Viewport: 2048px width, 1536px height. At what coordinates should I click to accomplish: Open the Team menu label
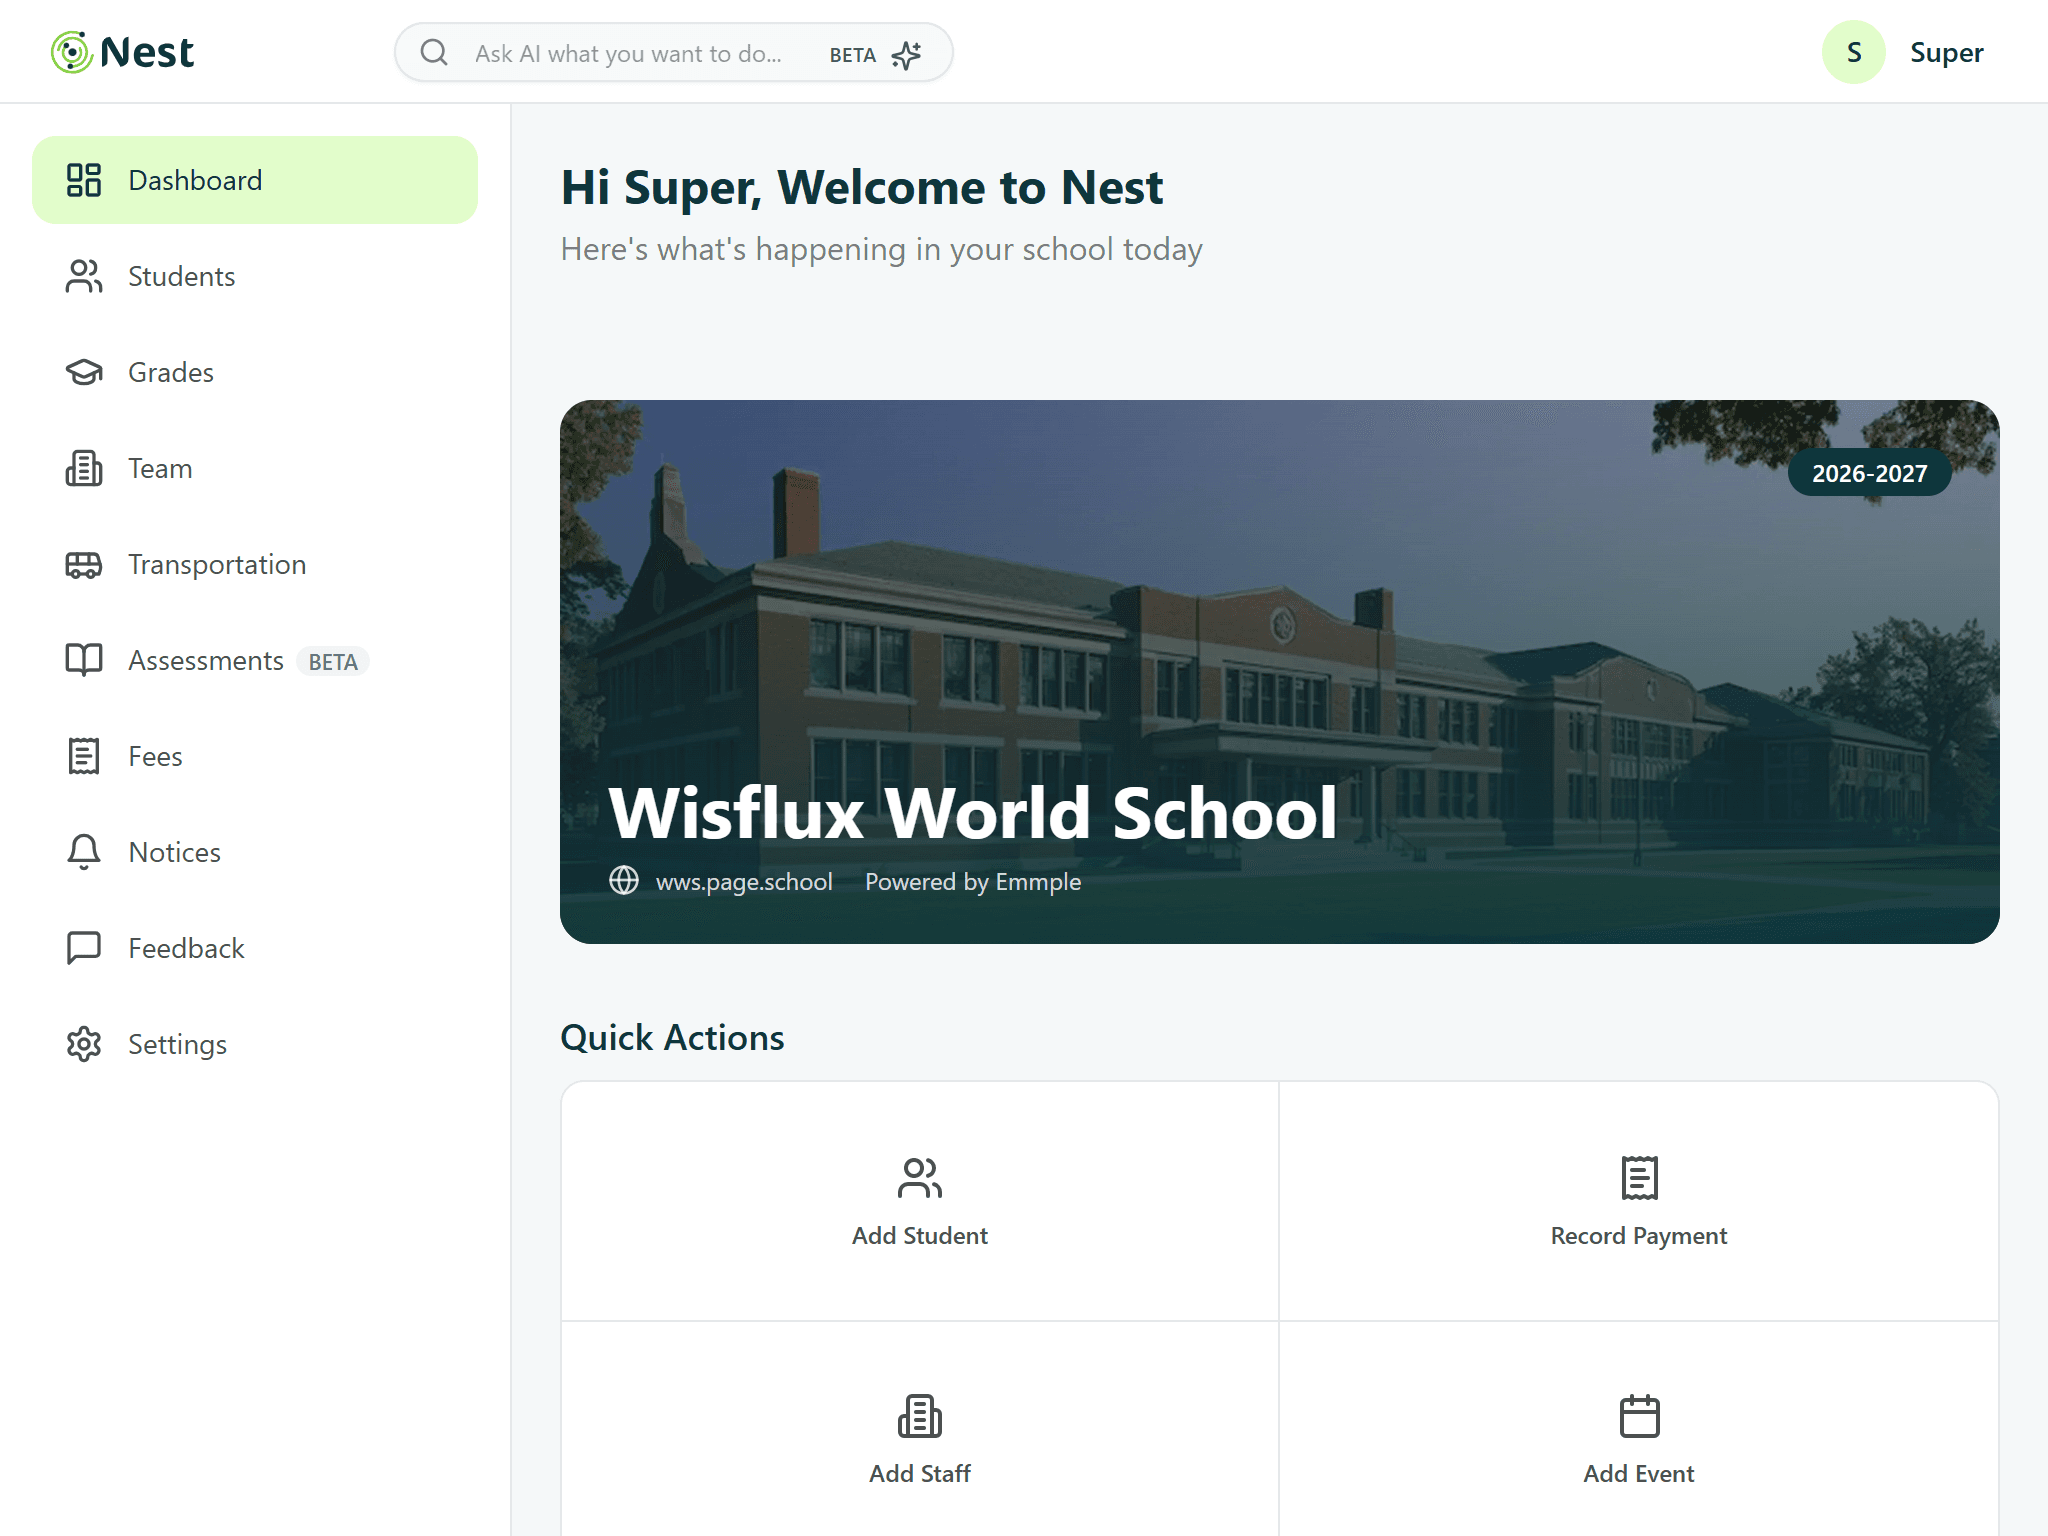(160, 468)
